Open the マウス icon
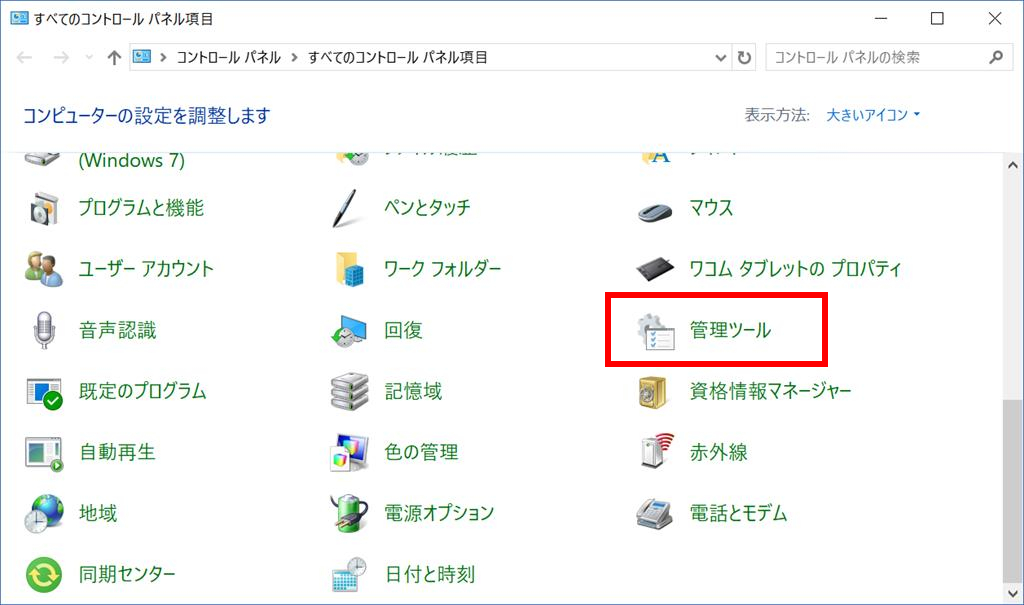This screenshot has width=1024, height=605. [655, 209]
